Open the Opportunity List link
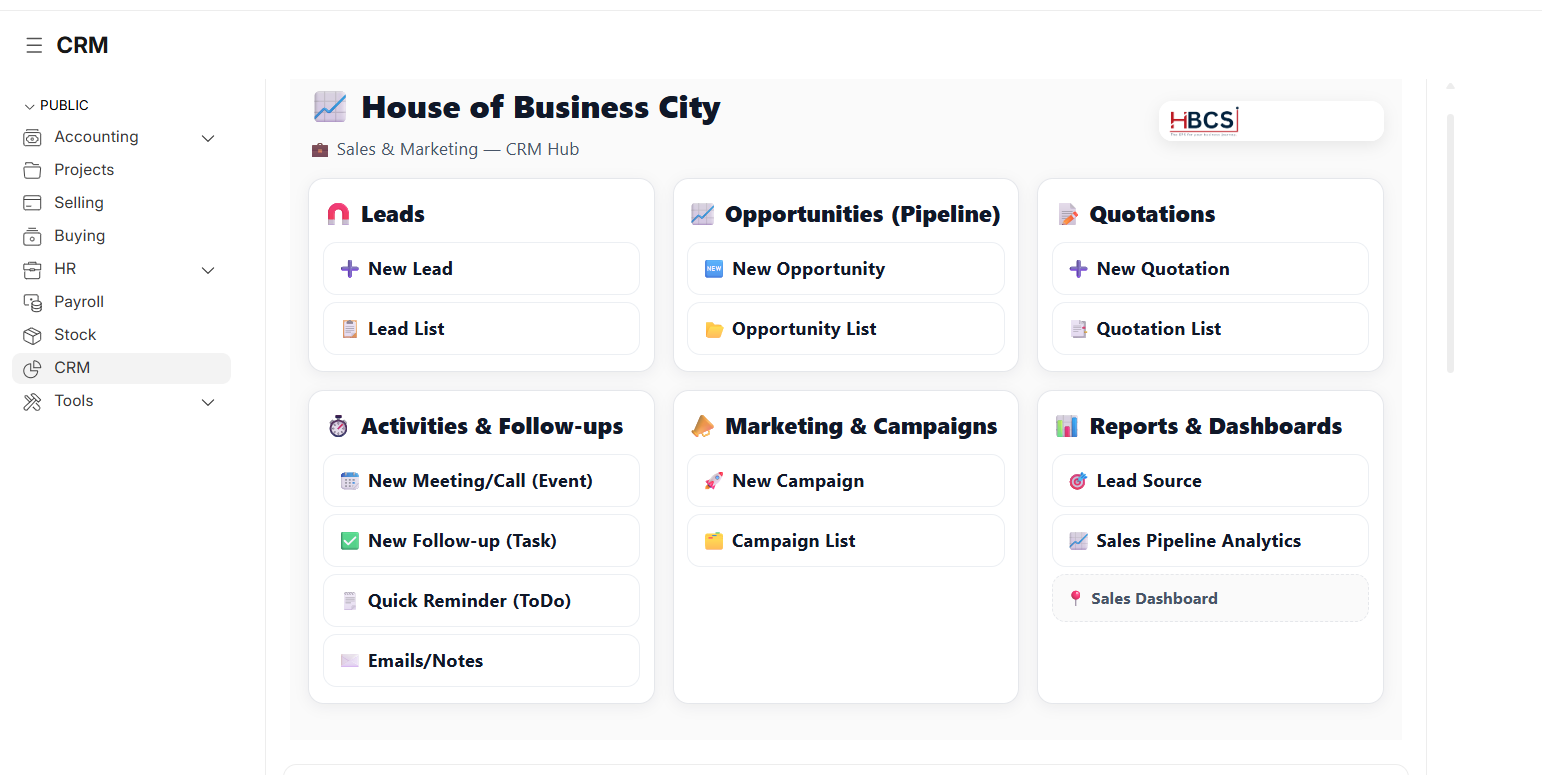The width and height of the screenshot is (1542, 775). pyautogui.click(x=845, y=329)
